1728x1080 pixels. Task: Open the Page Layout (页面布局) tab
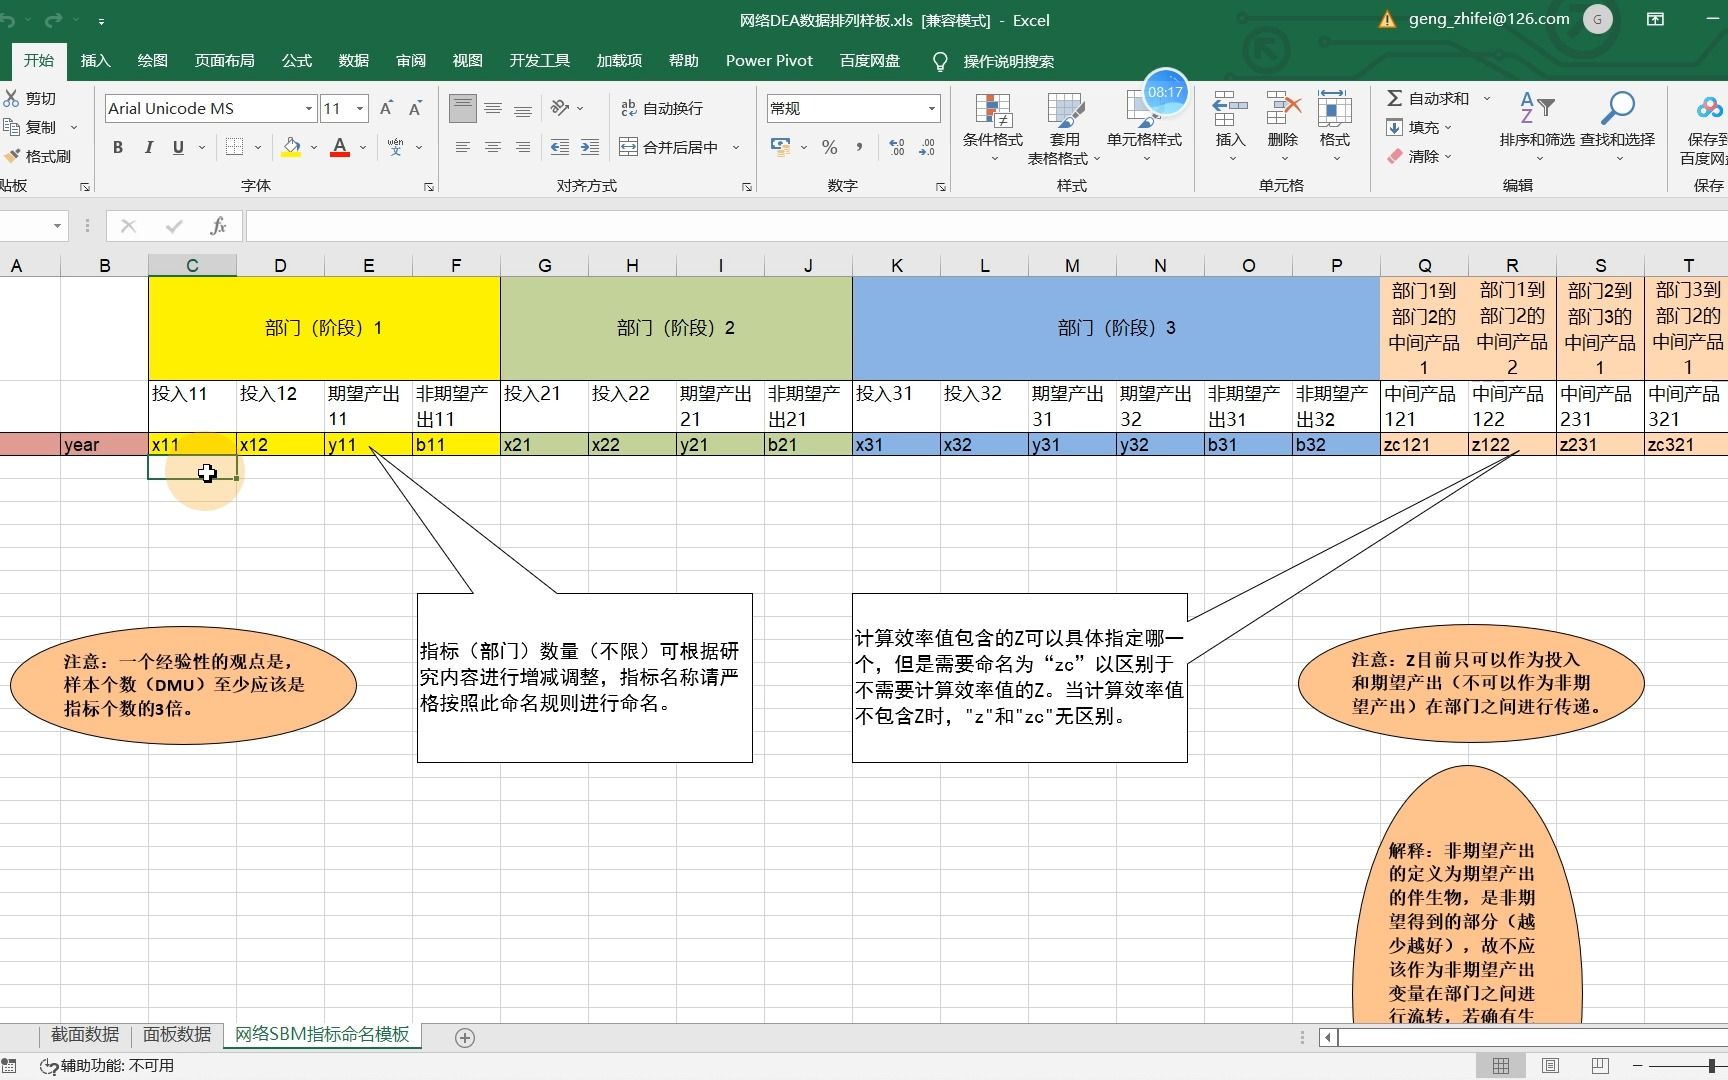pos(224,61)
